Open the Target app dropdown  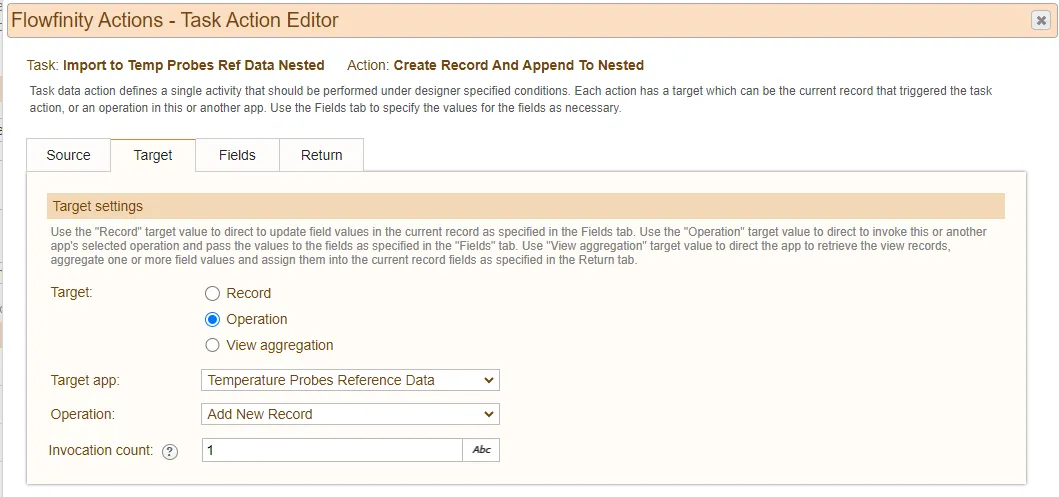coord(350,380)
